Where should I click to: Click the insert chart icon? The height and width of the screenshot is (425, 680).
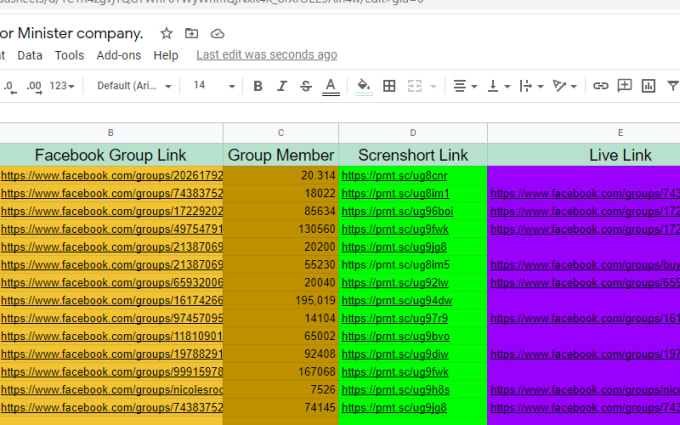coord(648,86)
